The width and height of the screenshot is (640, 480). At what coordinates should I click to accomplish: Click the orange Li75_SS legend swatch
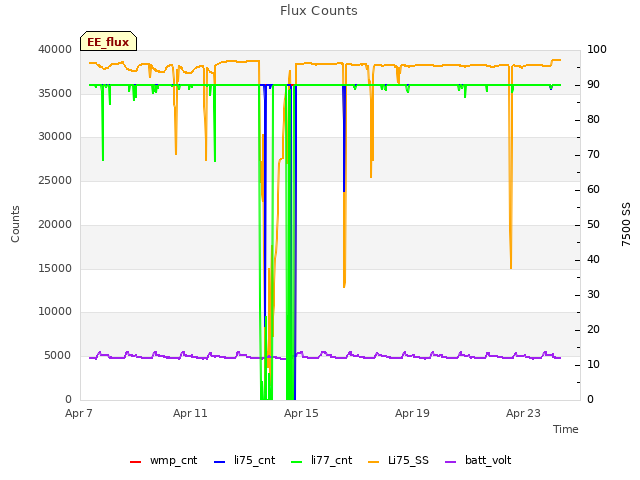pos(373,462)
